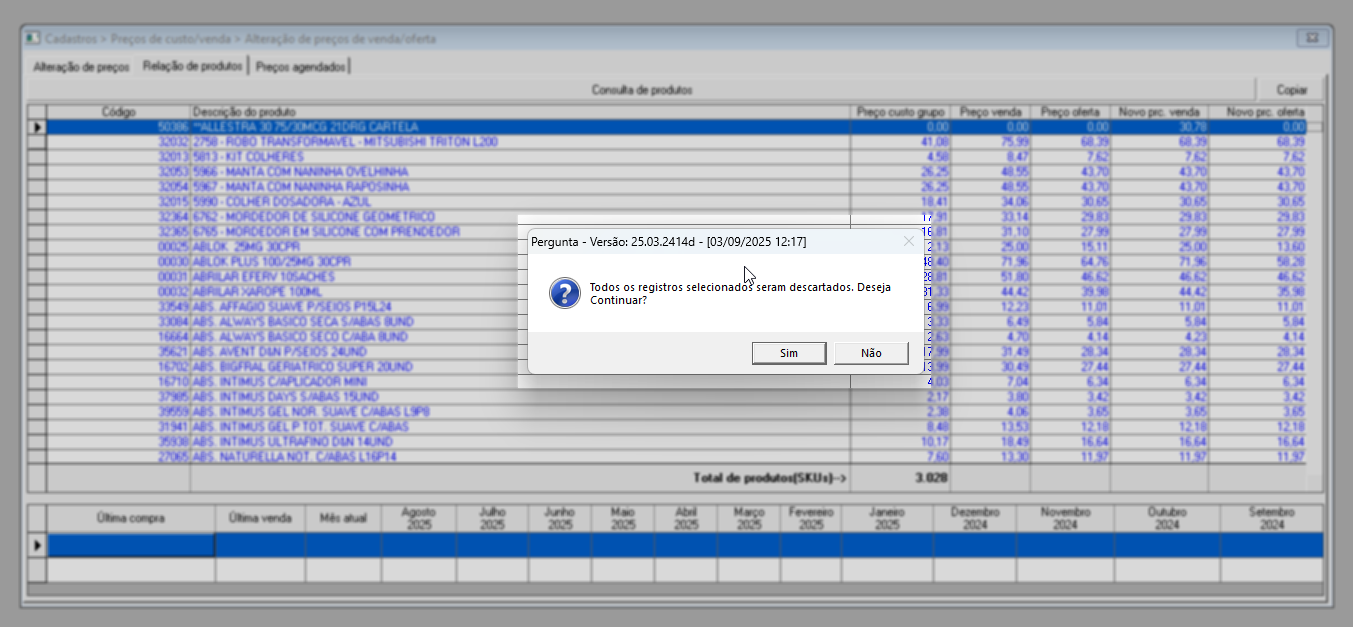Select row ABRILAR XAROPE 100ML
1353x627 pixels.
(x=676, y=292)
